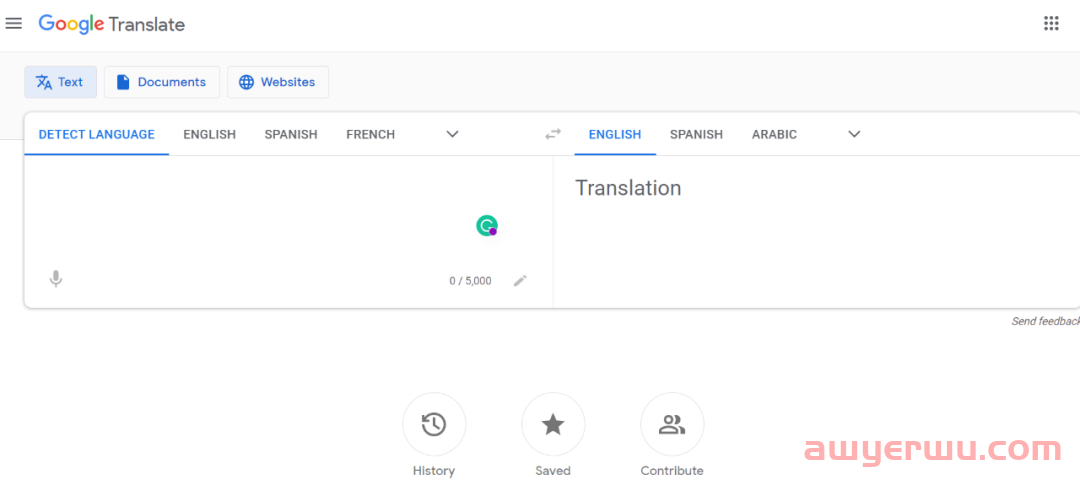Viewport: 1080px width, 480px height.
Task: Click the 0 / 5,000 character counter
Action: [x=470, y=281]
